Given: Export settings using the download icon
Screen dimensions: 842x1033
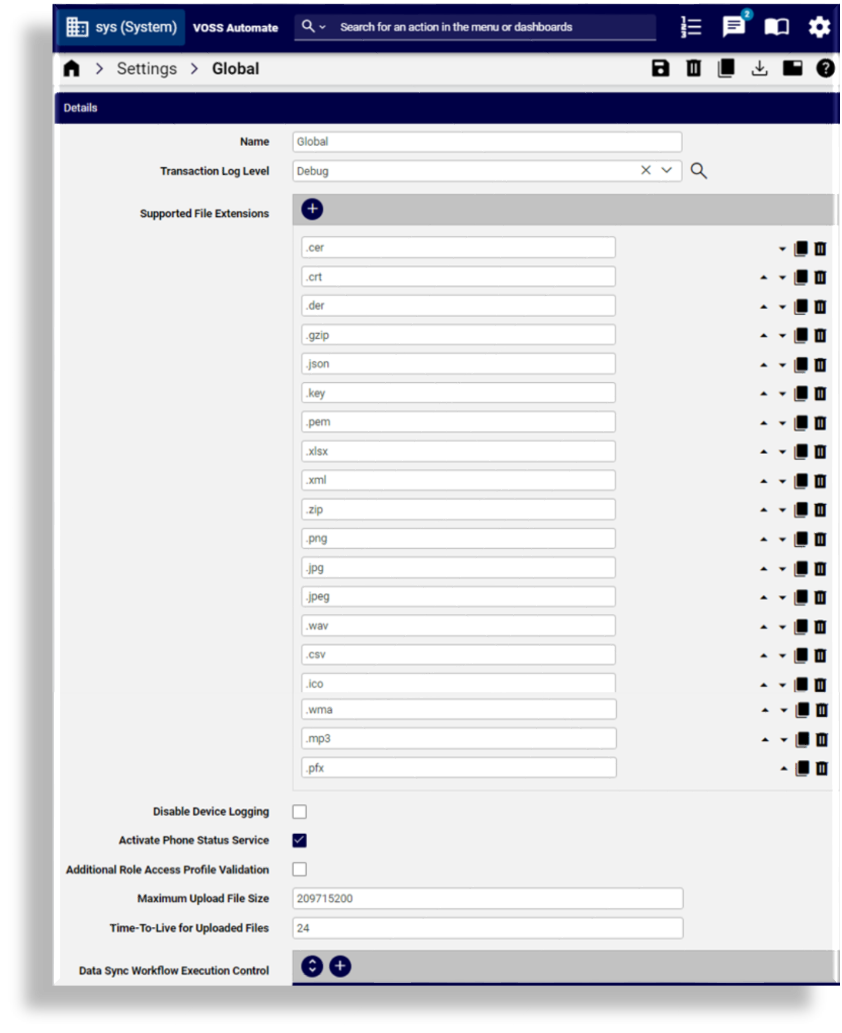Looking at the screenshot, I should 759,68.
